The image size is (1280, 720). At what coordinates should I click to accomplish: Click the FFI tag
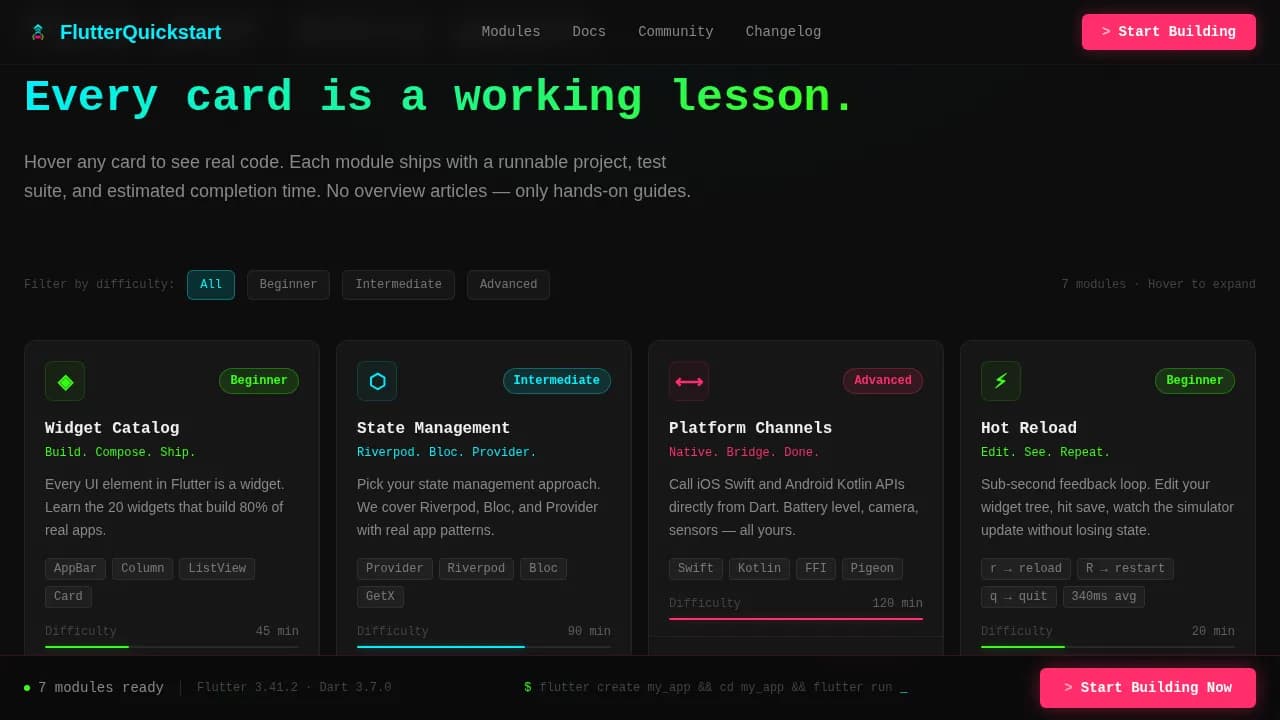(816, 569)
